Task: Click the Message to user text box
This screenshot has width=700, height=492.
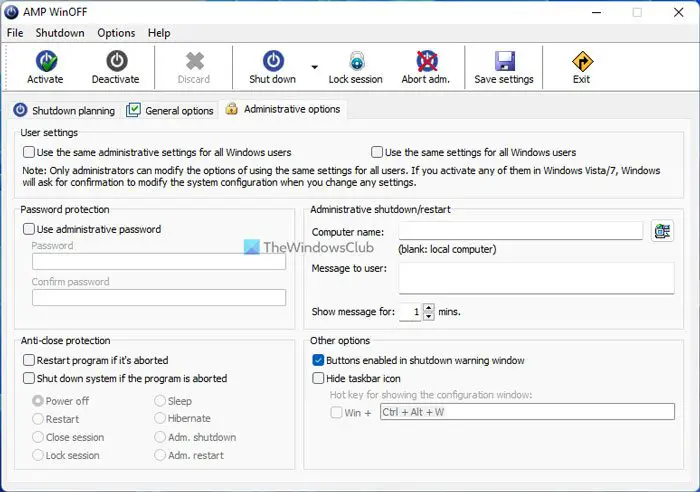Action: (537, 278)
